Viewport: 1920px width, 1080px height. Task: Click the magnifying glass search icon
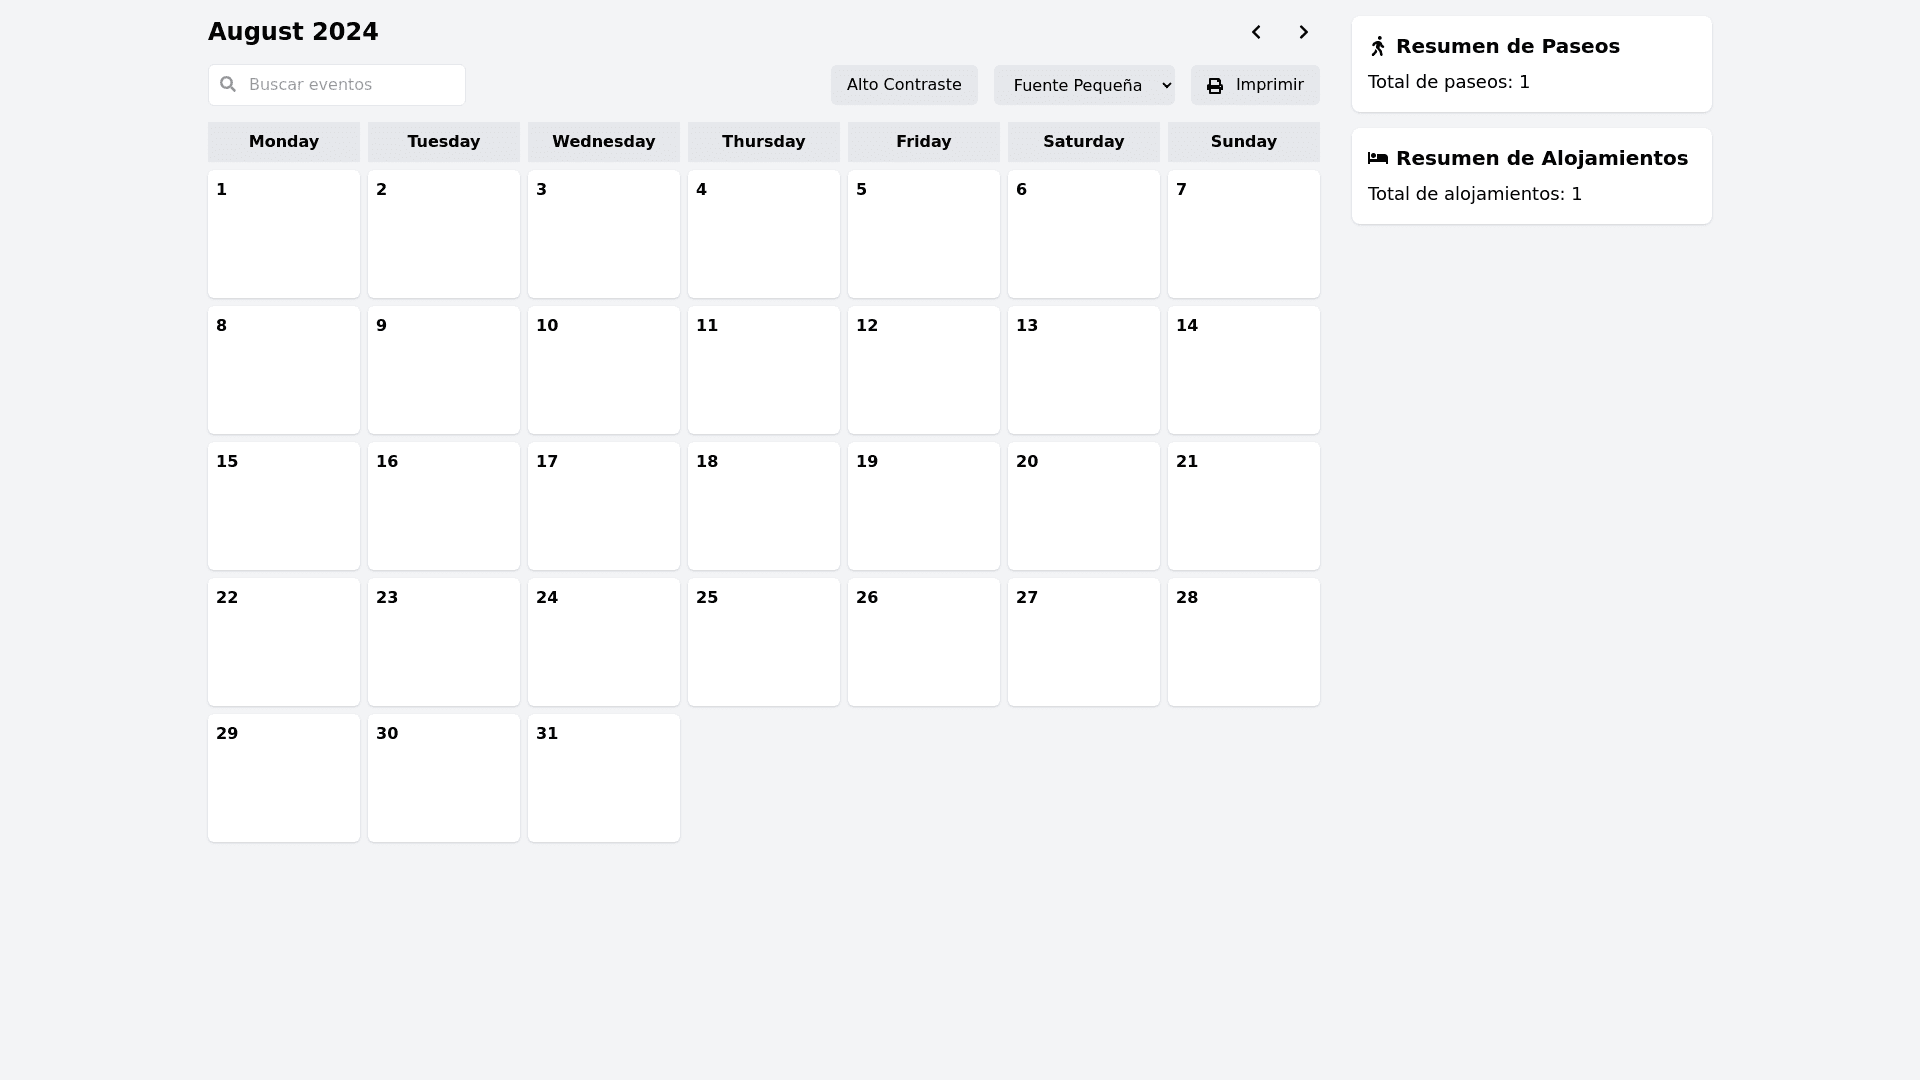click(x=228, y=84)
